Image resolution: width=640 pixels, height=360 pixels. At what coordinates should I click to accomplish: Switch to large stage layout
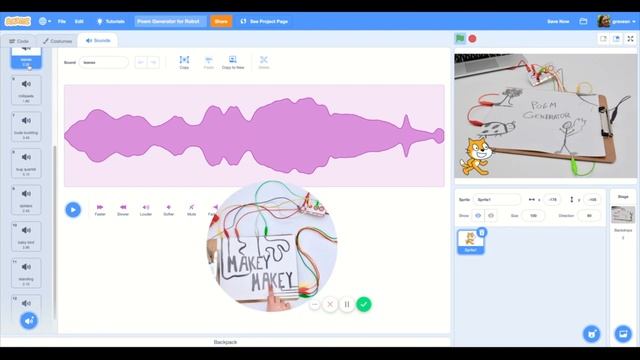pos(616,39)
